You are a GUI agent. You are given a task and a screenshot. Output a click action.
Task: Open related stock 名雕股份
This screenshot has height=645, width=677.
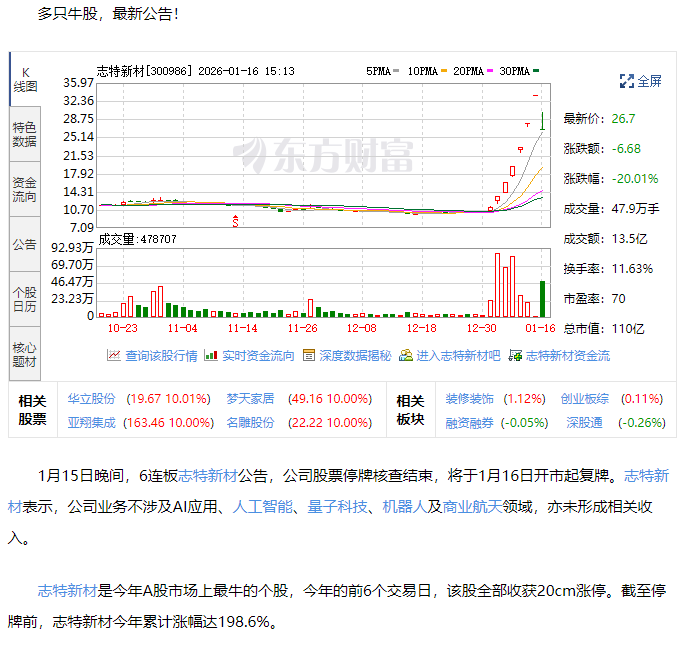(x=250, y=423)
